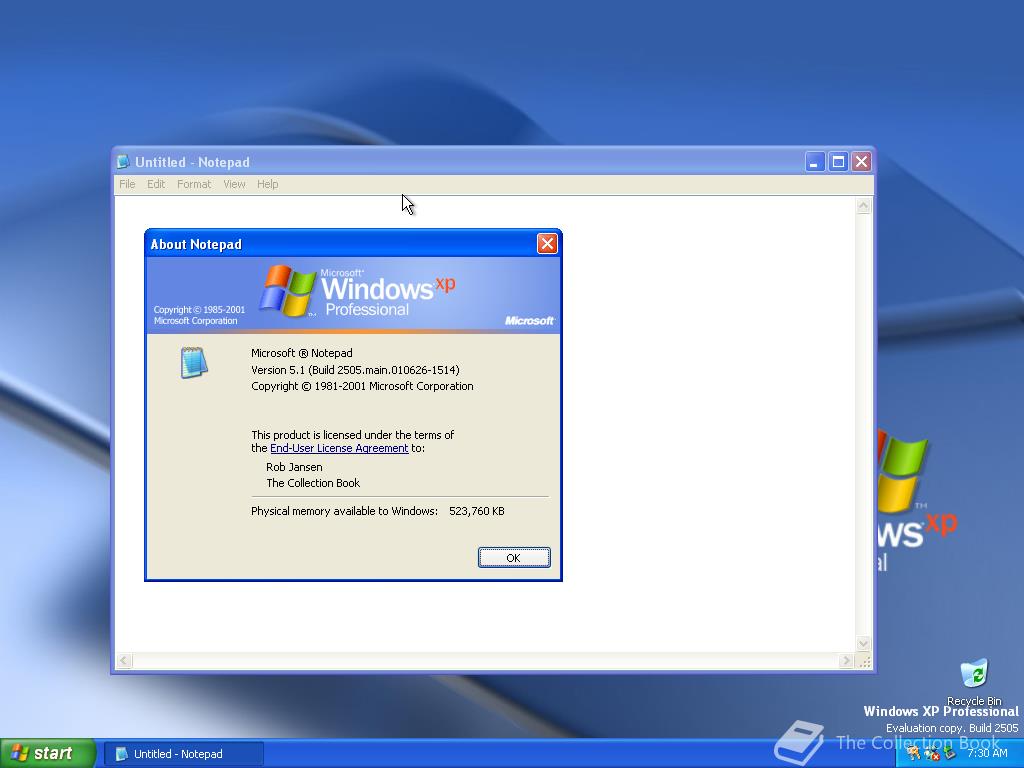Viewport: 1024px width, 768px height.
Task: Click OK in the About Notepad dialog
Action: [514, 557]
